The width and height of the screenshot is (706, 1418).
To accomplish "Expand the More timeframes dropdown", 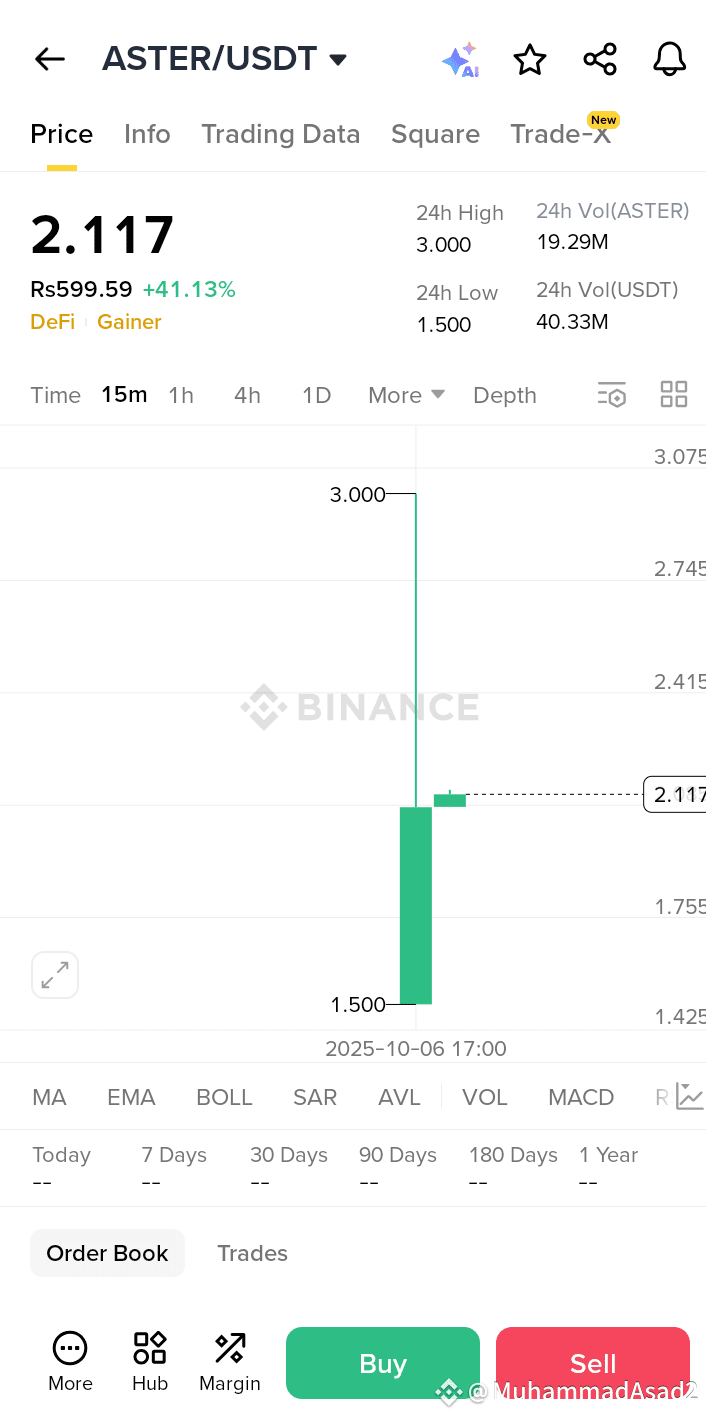I will 406,395.
